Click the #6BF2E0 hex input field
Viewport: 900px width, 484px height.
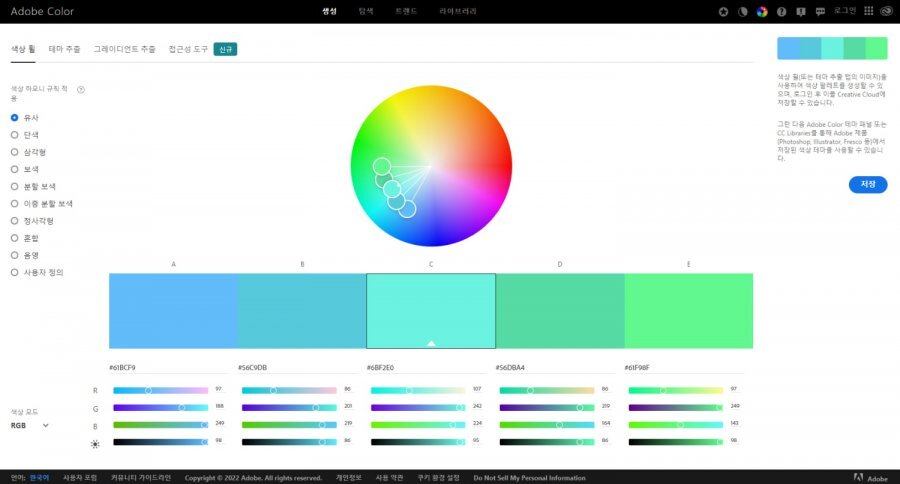(426, 367)
